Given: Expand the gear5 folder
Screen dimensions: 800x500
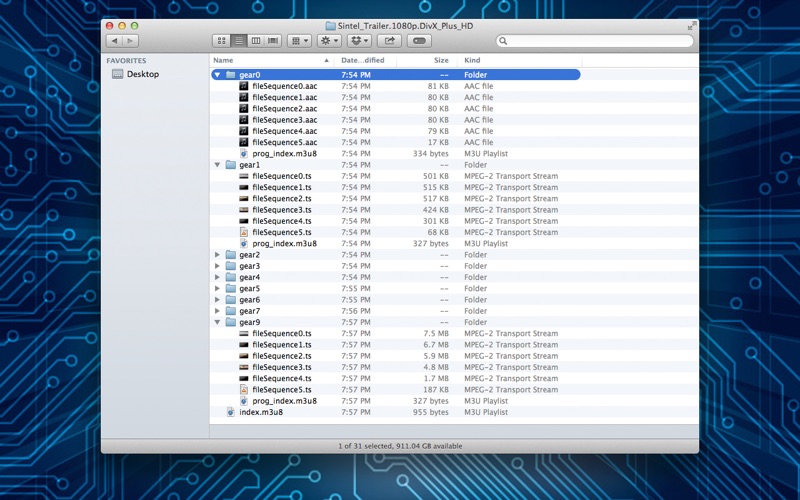Looking at the screenshot, I should [217, 289].
